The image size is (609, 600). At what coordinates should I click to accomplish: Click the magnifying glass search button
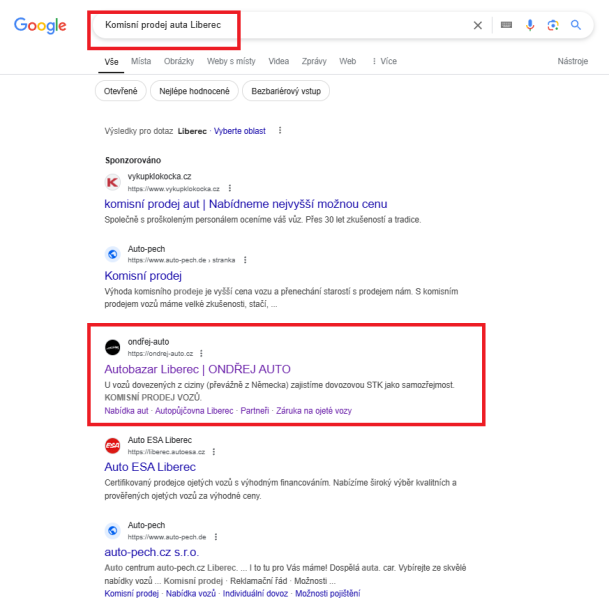[576, 25]
